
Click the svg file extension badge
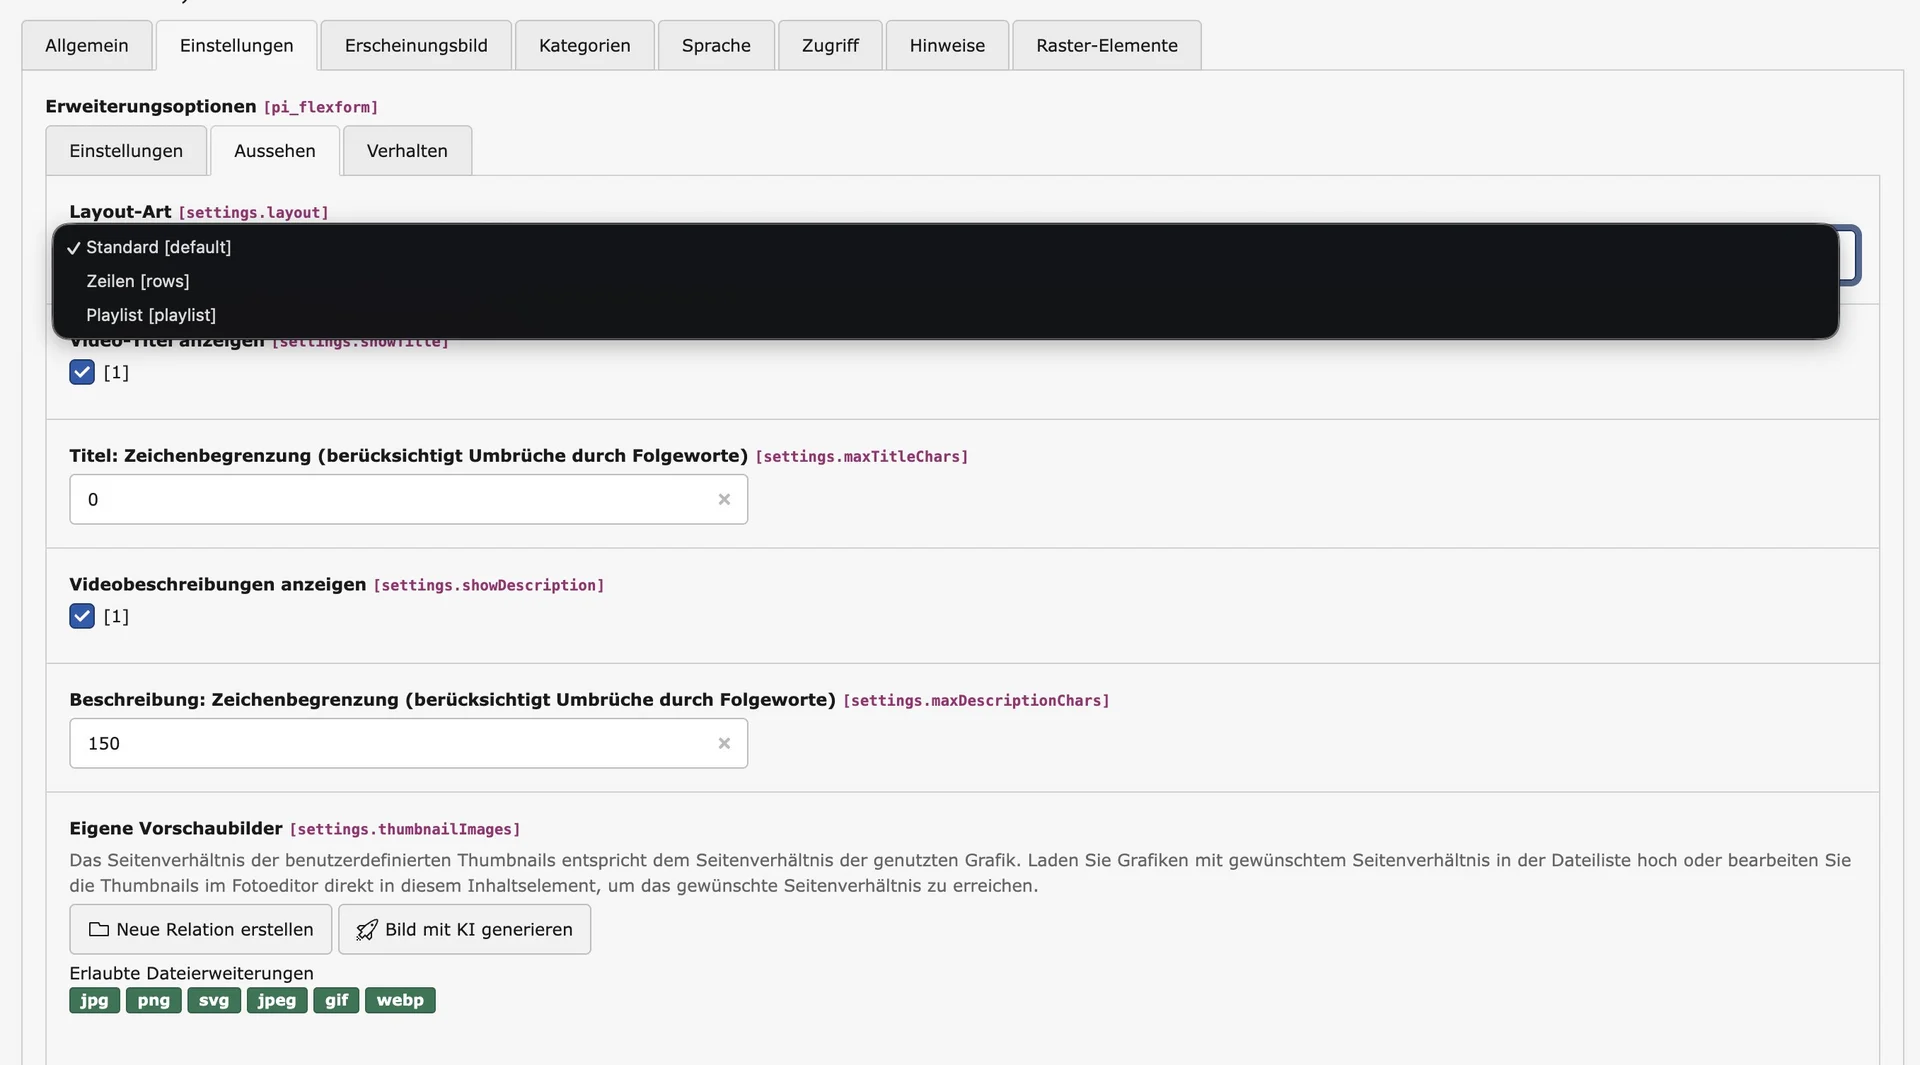pos(213,1000)
